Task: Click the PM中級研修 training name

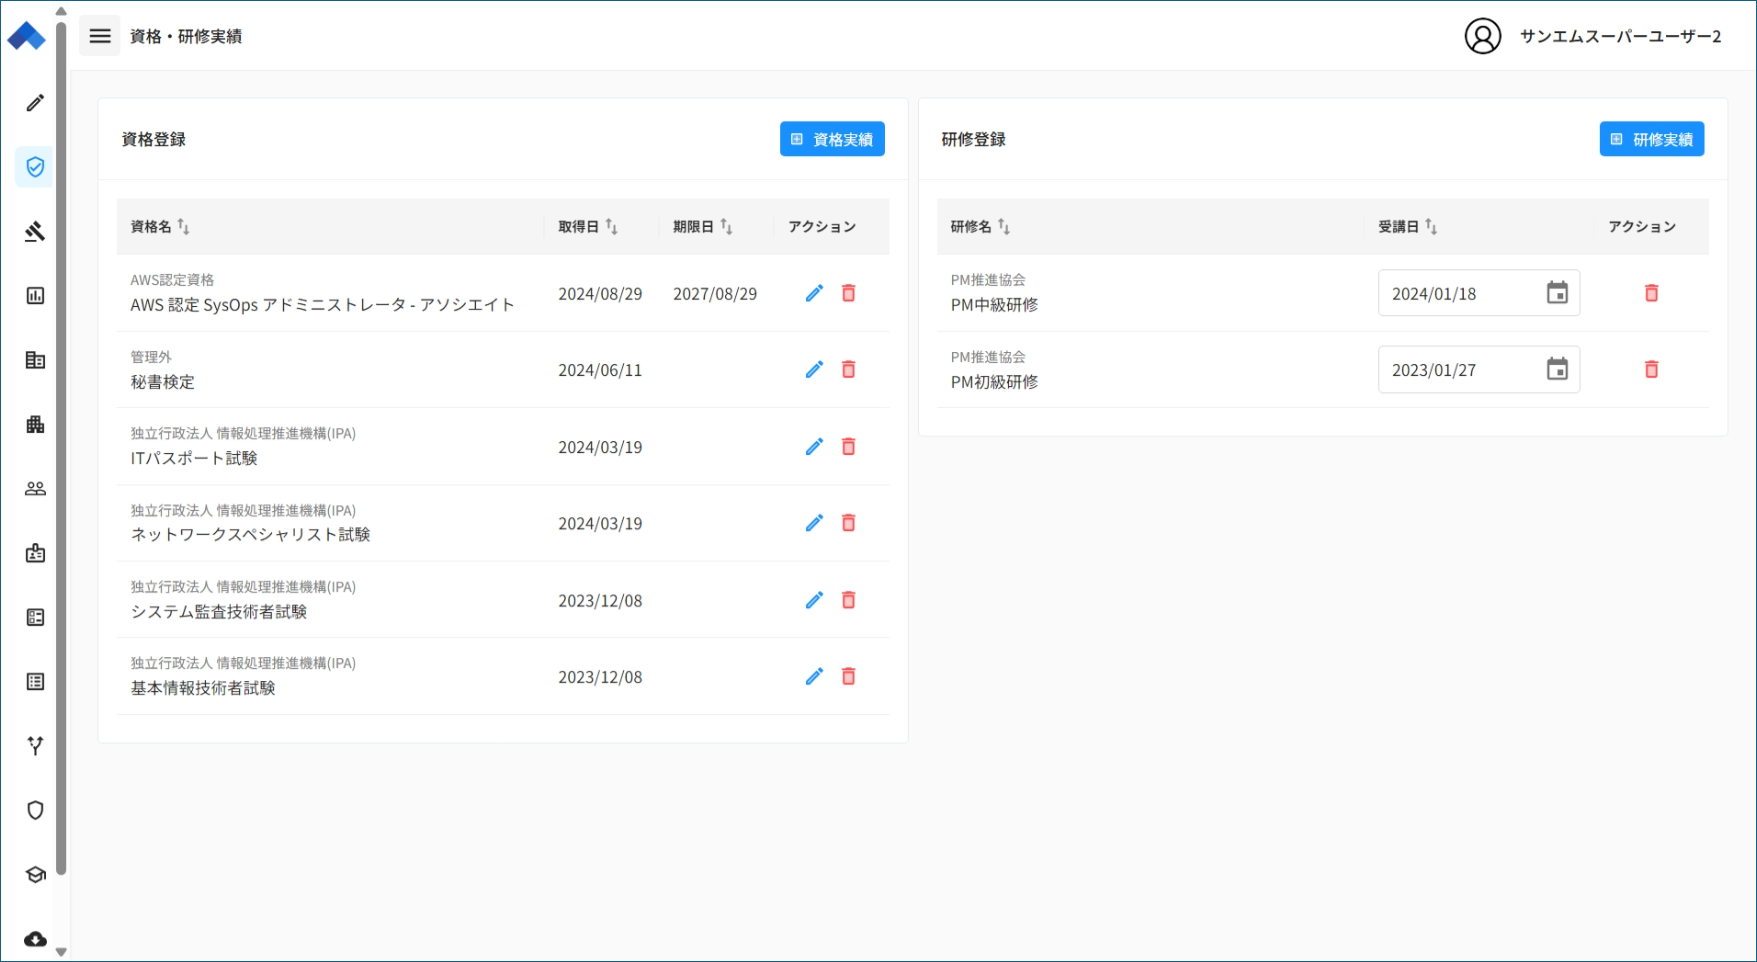Action: (x=994, y=305)
